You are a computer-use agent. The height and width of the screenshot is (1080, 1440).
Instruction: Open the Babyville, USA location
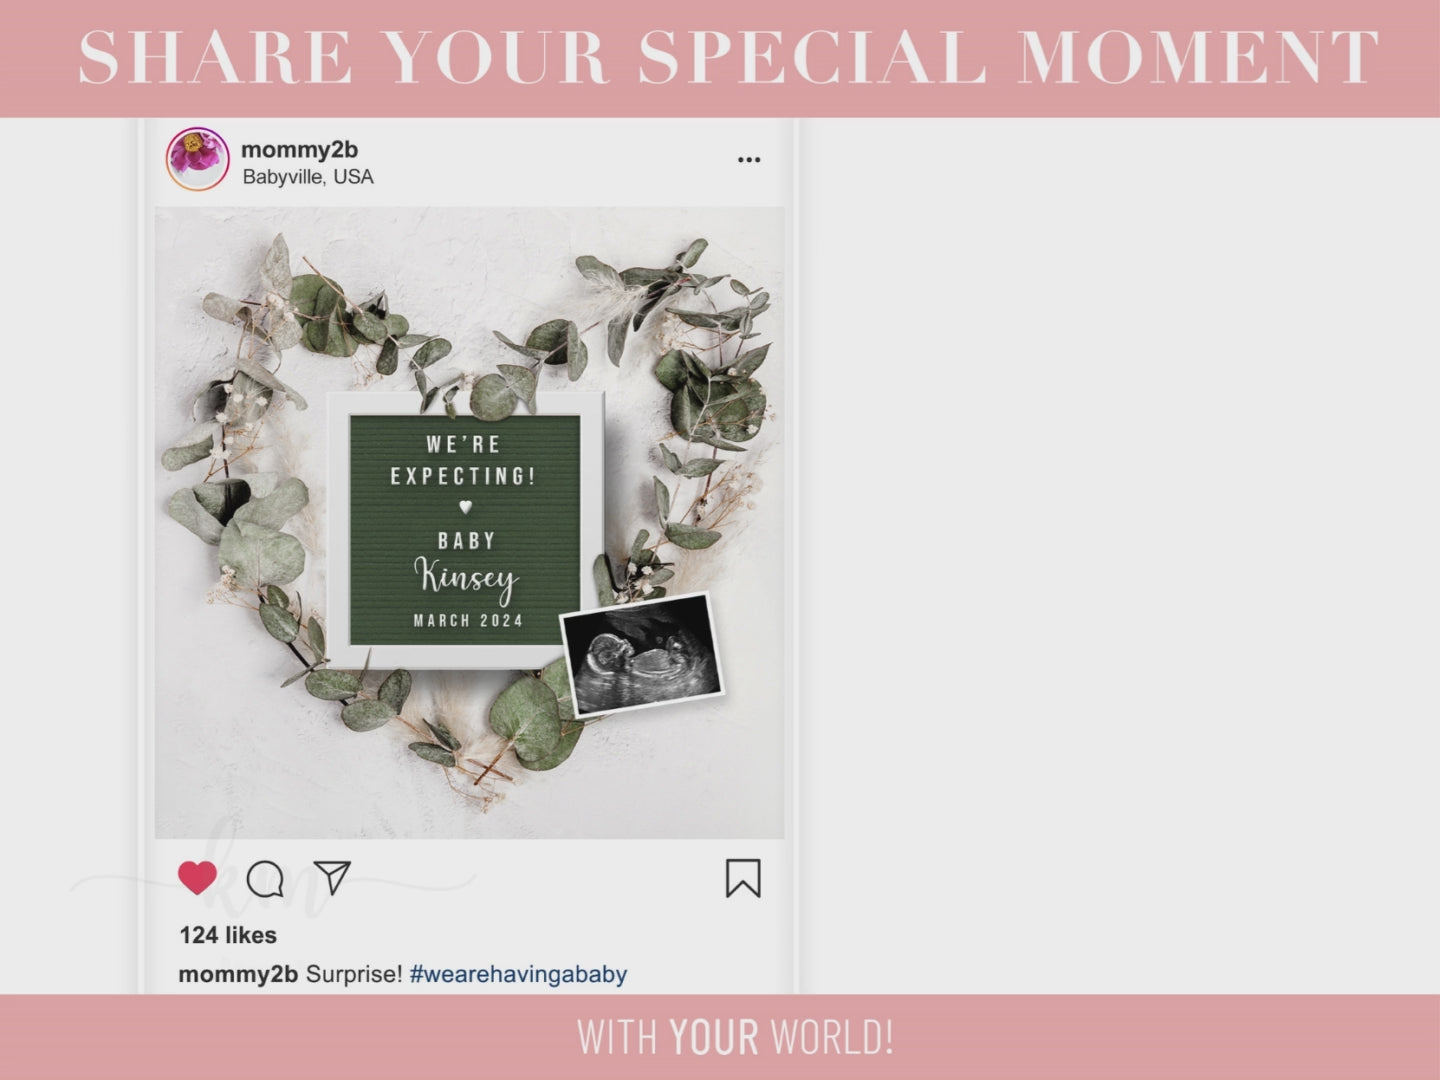(308, 177)
